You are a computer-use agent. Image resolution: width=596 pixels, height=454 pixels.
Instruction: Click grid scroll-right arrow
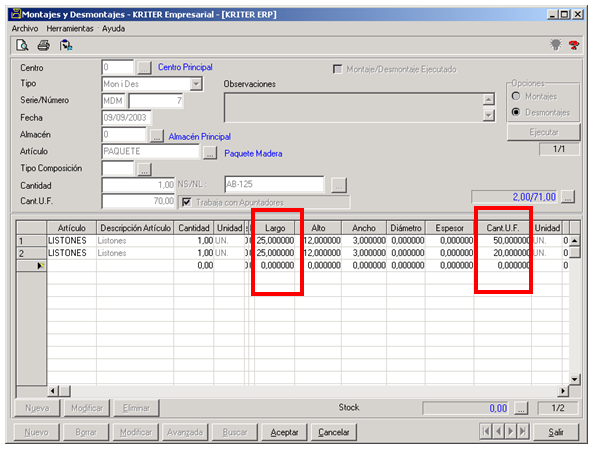pyautogui.click(x=563, y=391)
